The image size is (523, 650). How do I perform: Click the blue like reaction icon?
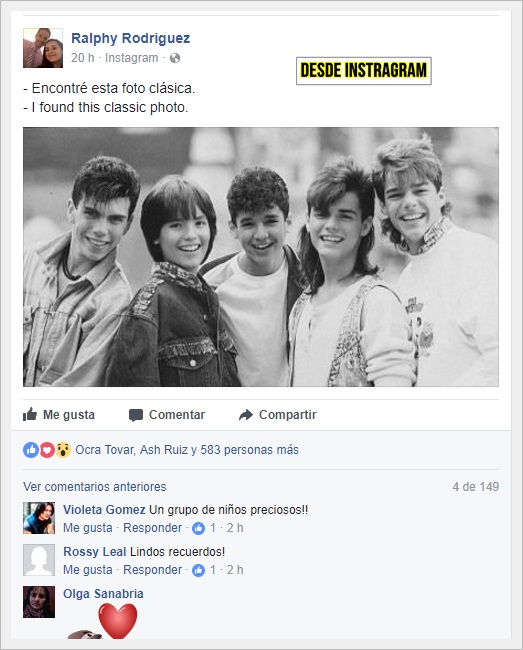31,450
